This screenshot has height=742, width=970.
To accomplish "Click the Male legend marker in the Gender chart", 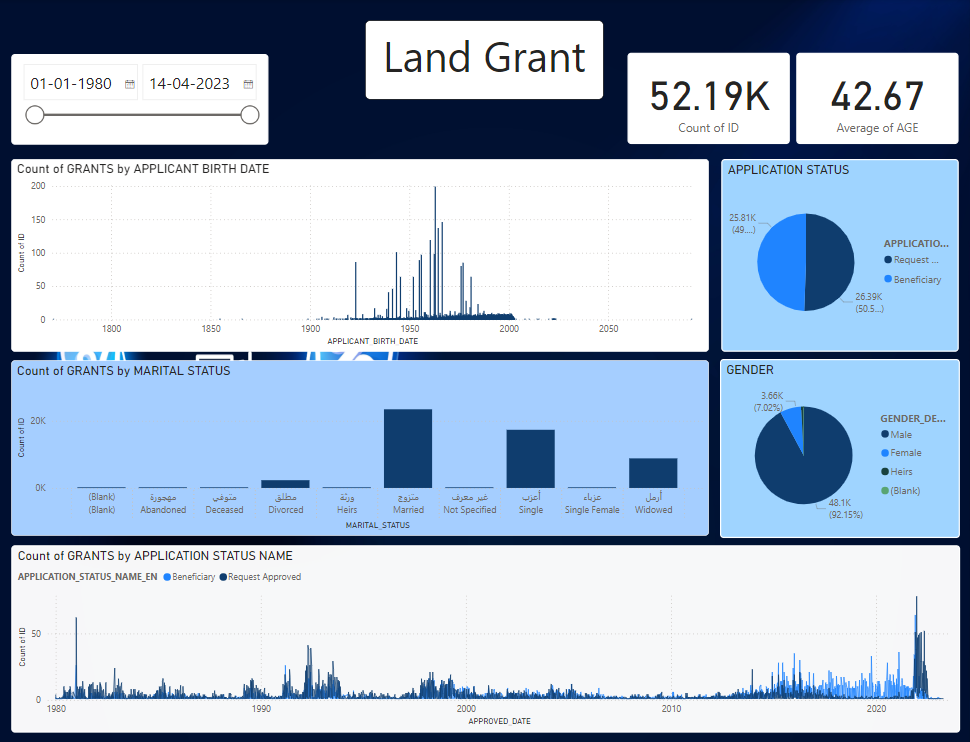I will [x=885, y=434].
